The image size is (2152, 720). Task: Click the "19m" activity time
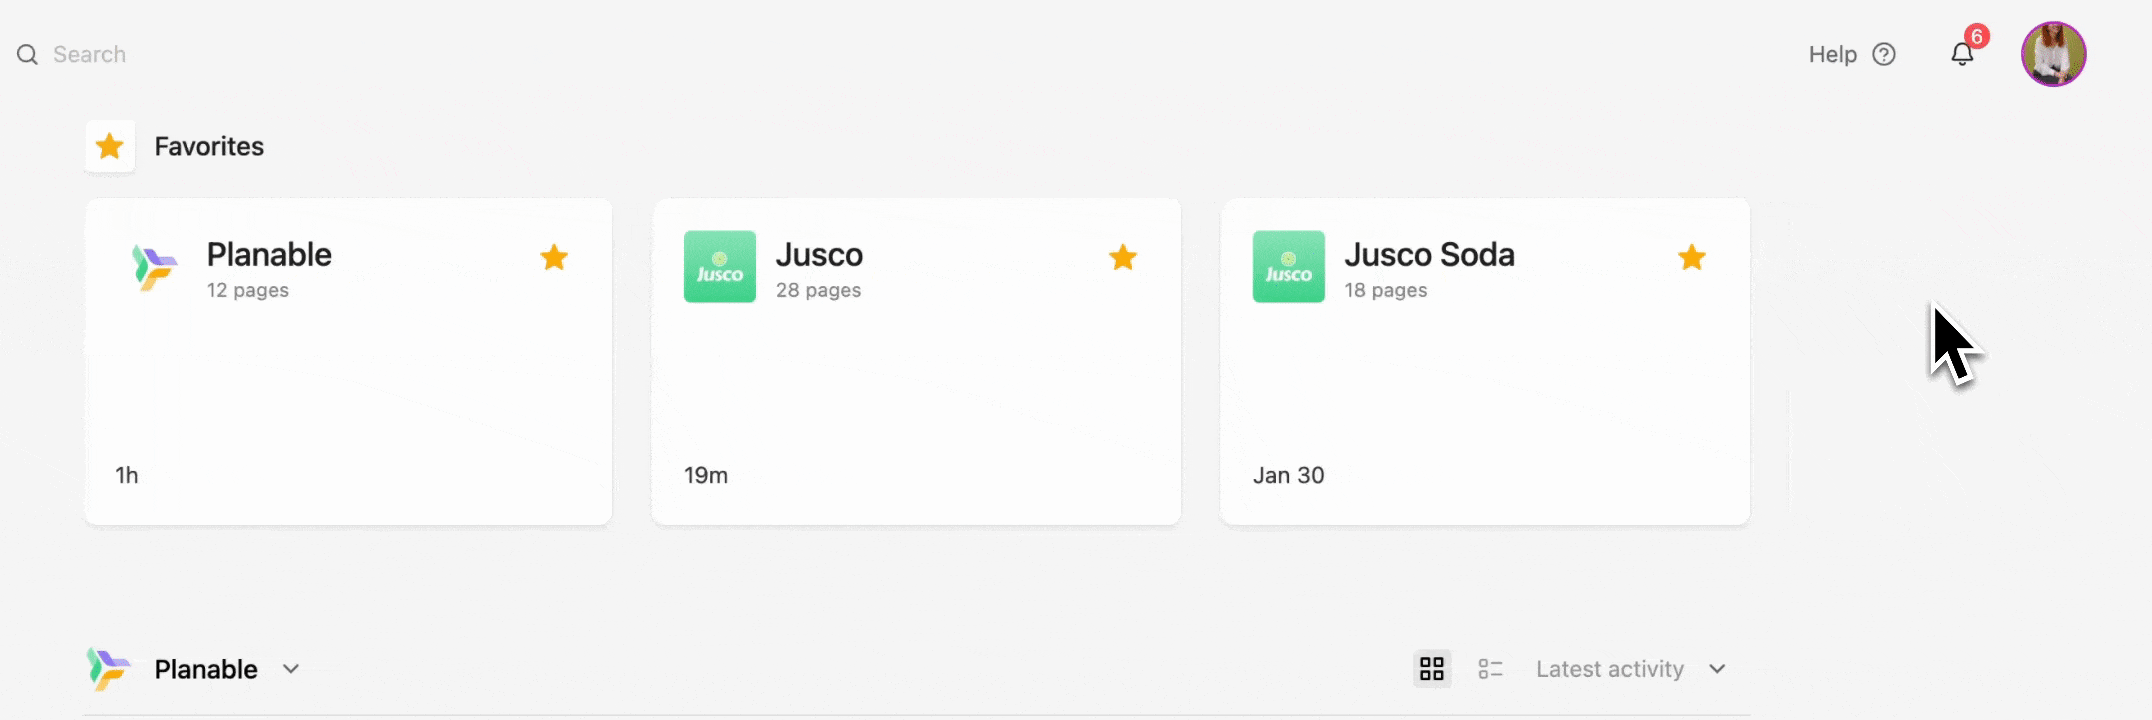[x=706, y=475]
